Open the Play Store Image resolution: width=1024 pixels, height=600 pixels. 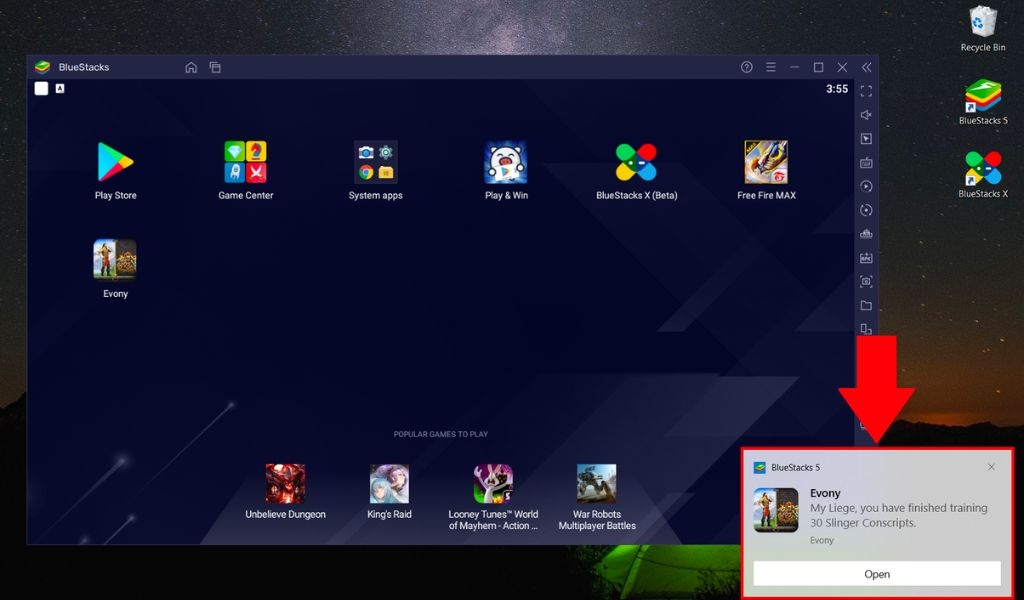tap(115, 160)
